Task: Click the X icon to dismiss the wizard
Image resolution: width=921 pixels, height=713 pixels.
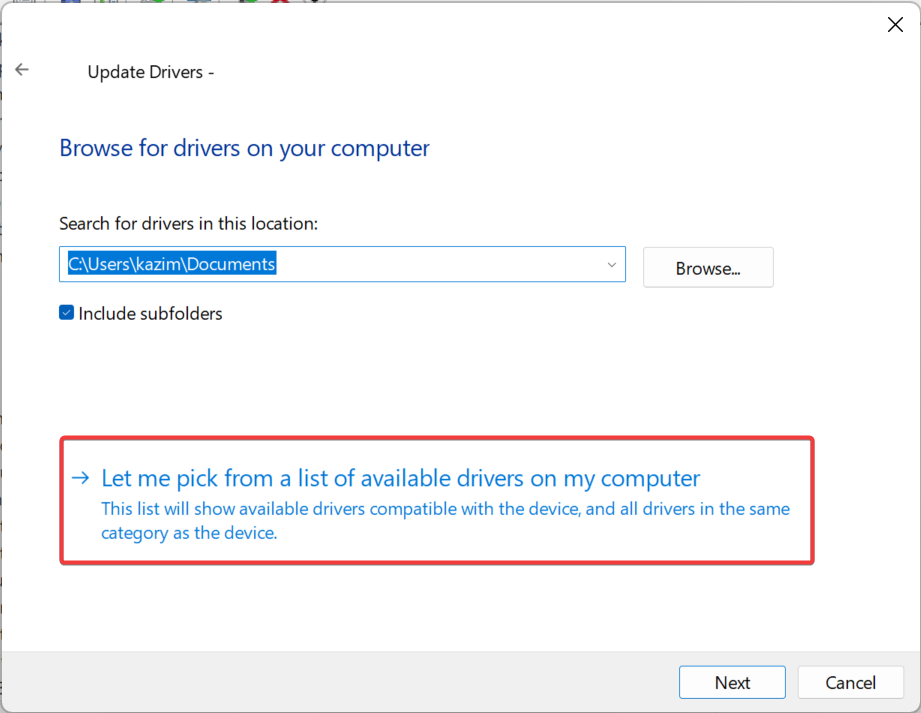Action: 894,24
